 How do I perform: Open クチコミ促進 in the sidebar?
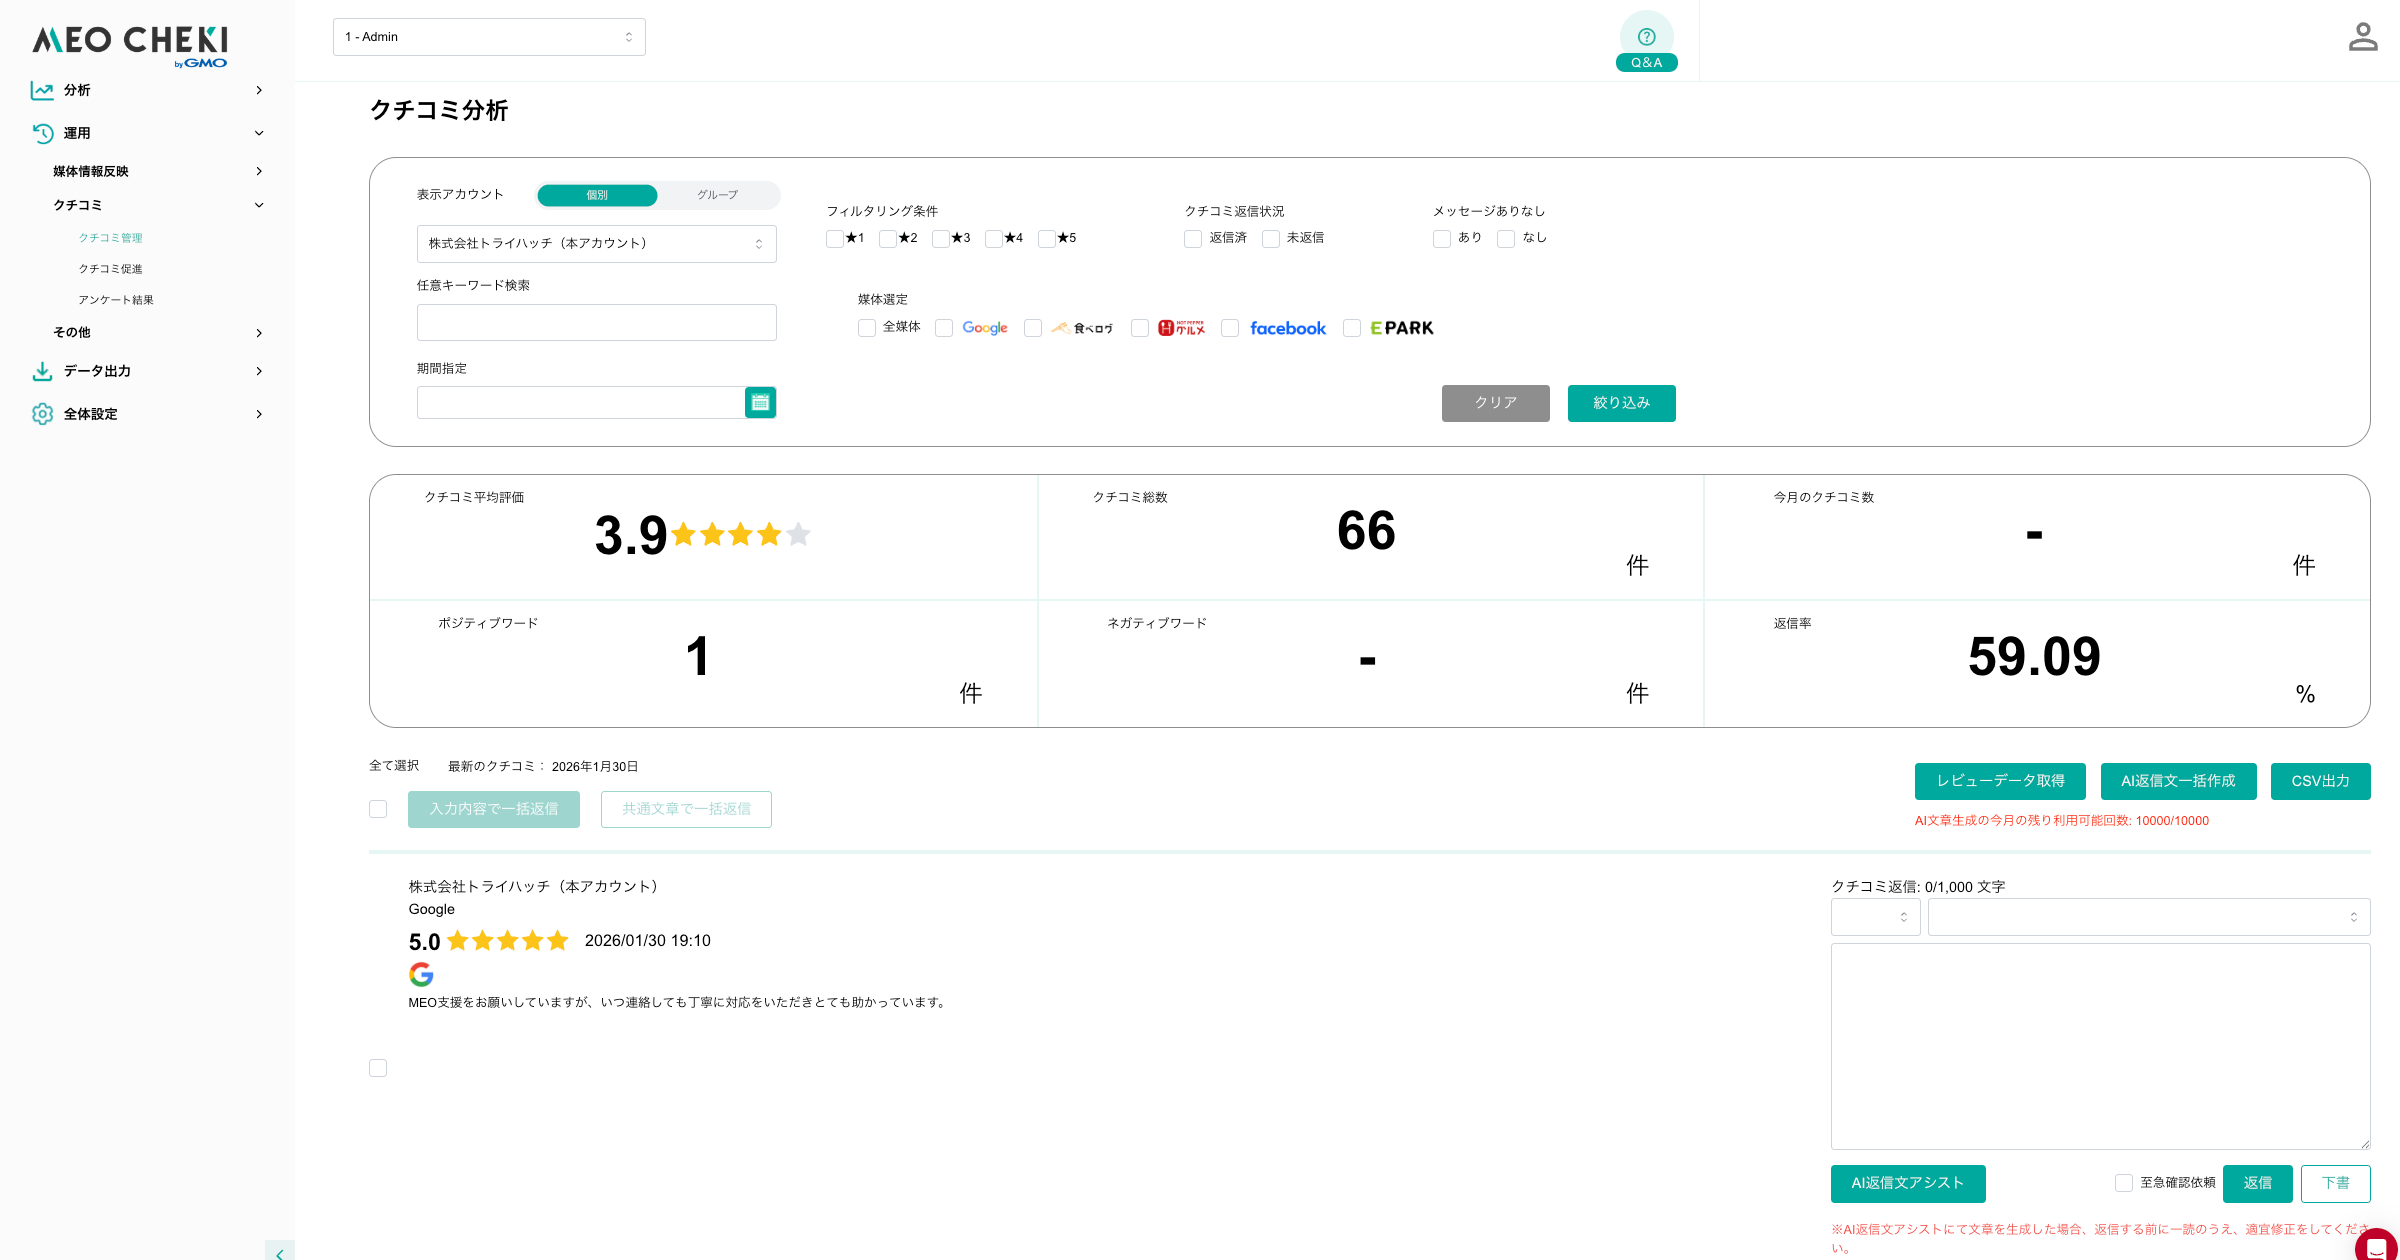click(111, 269)
